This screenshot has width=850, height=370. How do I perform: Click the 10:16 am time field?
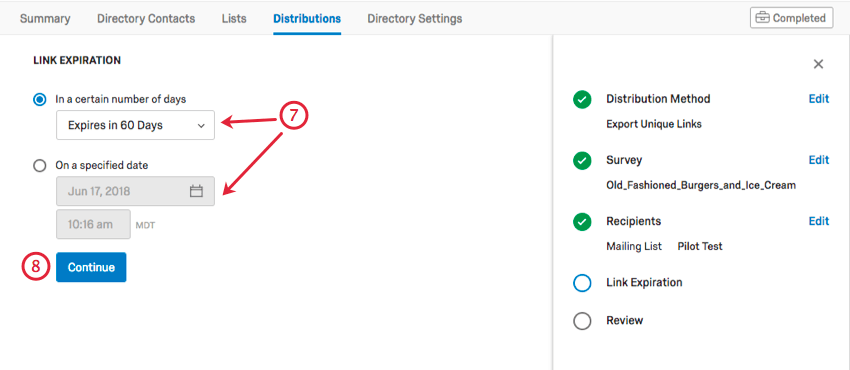coord(93,224)
